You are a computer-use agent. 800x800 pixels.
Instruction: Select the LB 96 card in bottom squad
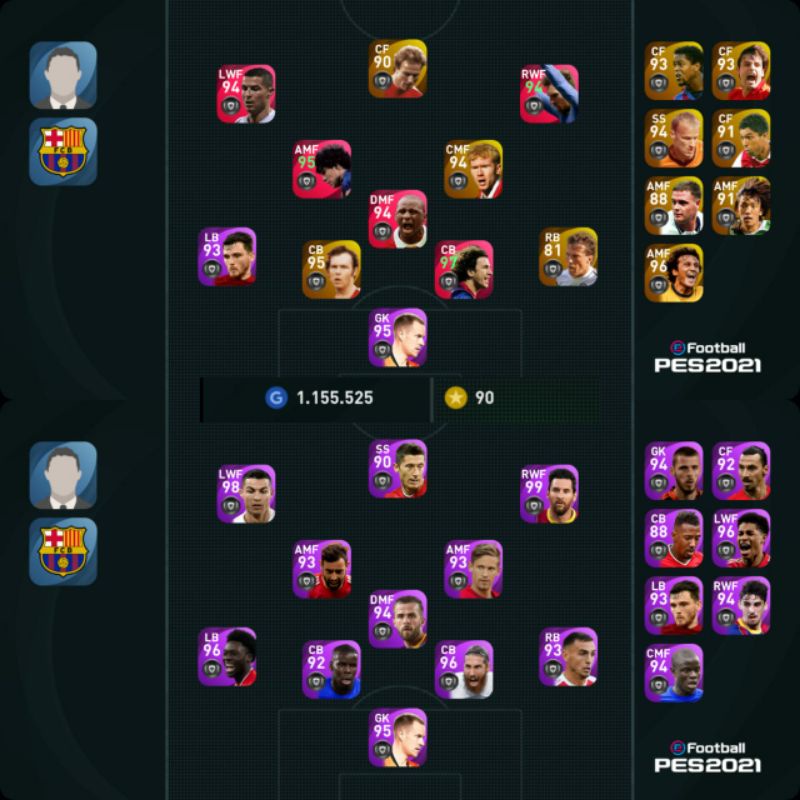(x=227, y=657)
